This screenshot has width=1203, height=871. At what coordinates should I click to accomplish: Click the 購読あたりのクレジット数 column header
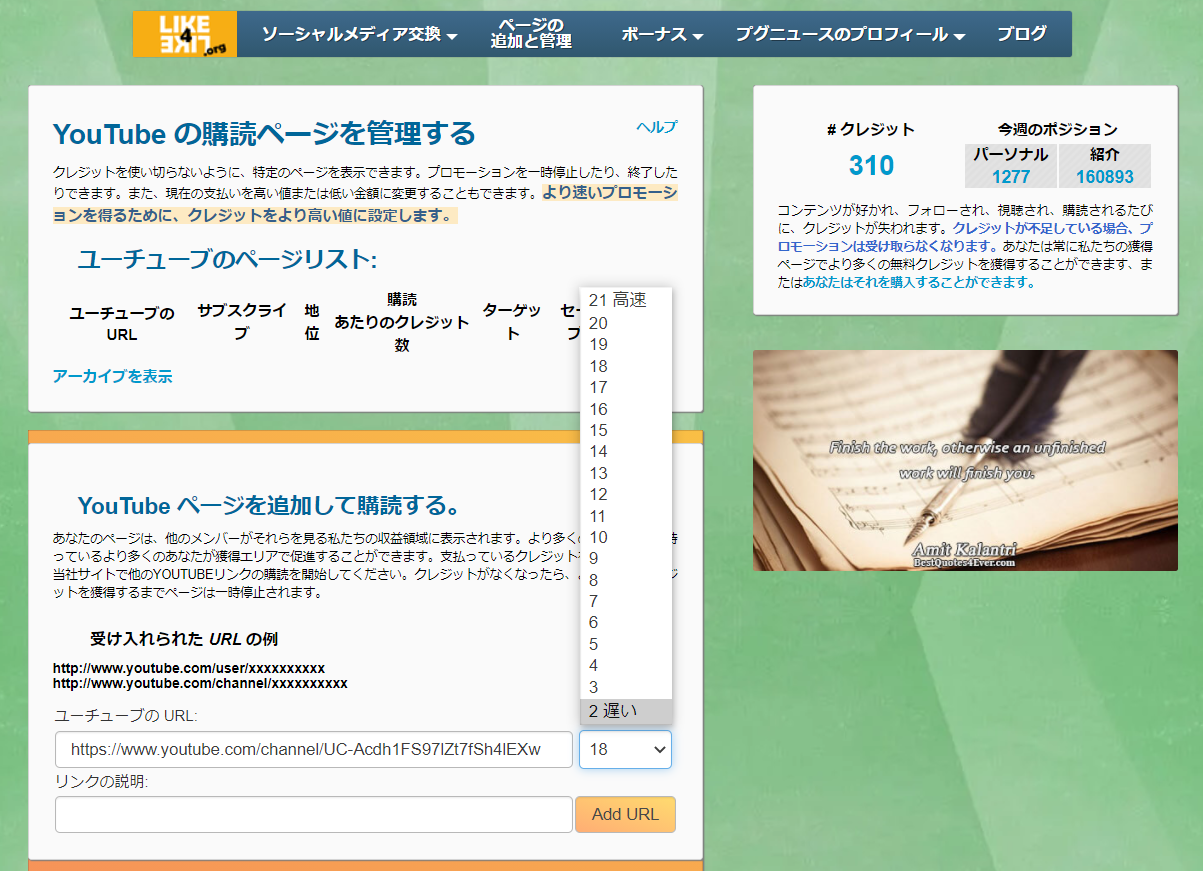pos(402,322)
